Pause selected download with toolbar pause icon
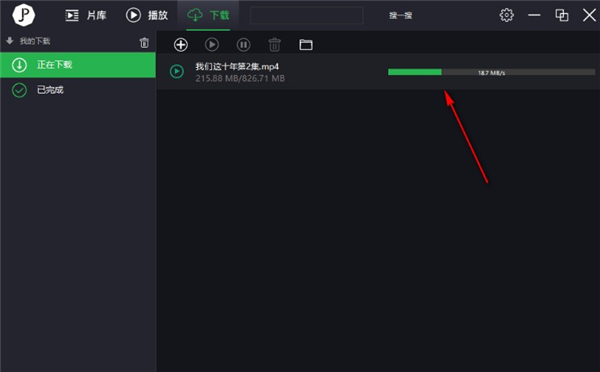 pos(243,45)
